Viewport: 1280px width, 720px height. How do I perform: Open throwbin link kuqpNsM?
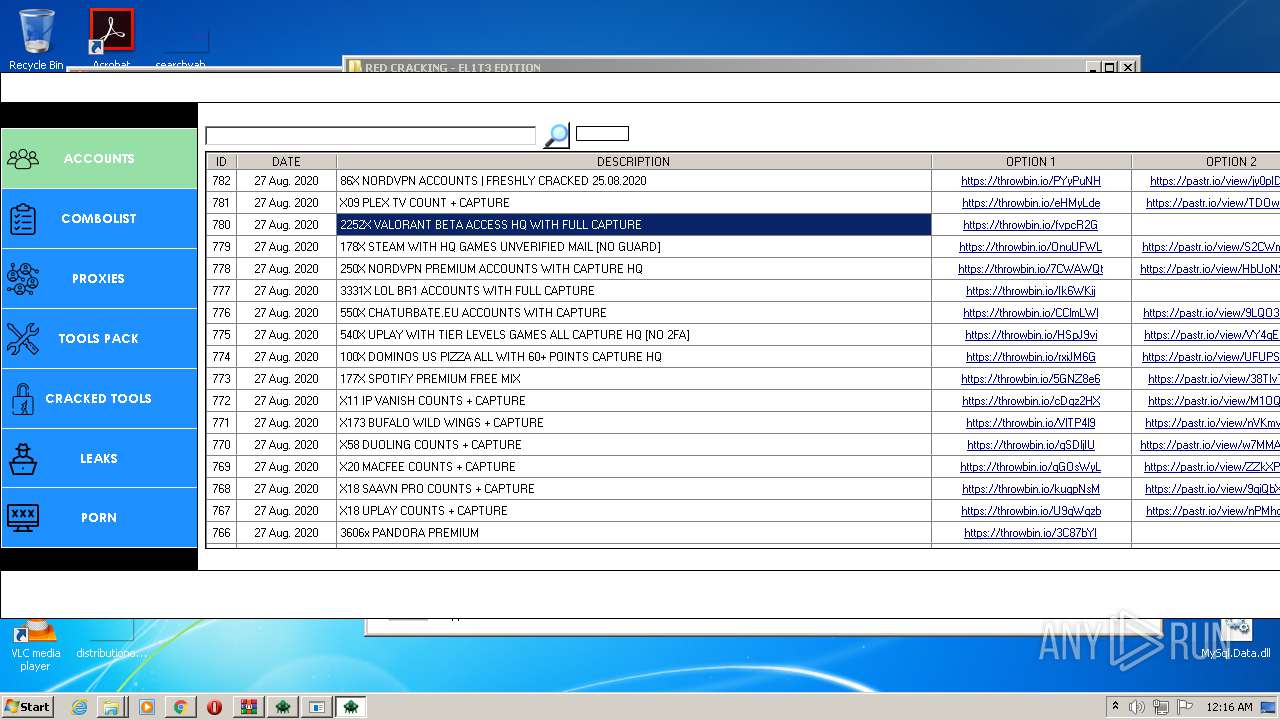[x=1031, y=489]
